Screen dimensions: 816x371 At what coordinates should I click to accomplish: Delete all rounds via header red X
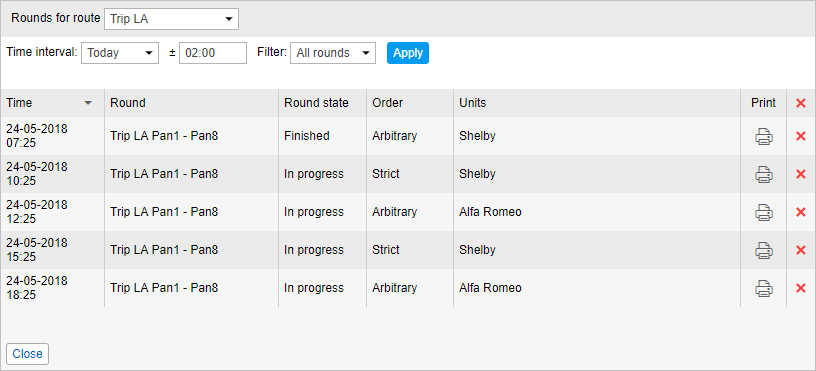(801, 104)
